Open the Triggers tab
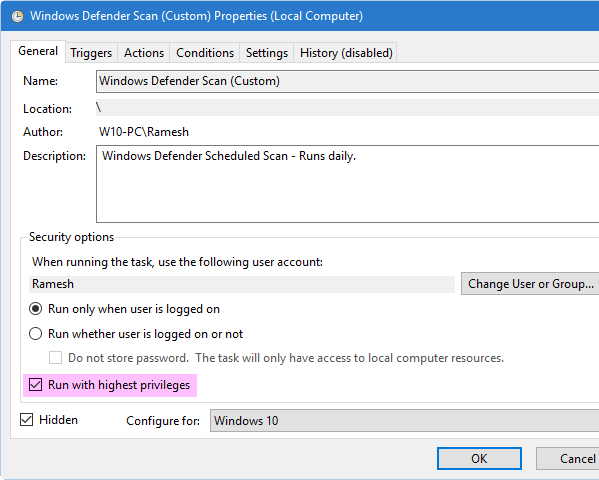Screen dimensions: 599x480 click(91, 53)
